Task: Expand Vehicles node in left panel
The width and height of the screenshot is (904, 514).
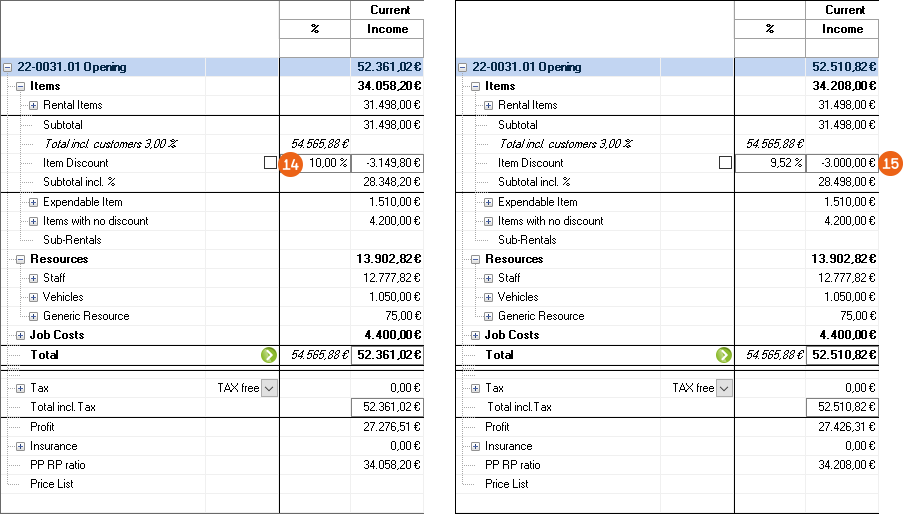Action: [33, 297]
